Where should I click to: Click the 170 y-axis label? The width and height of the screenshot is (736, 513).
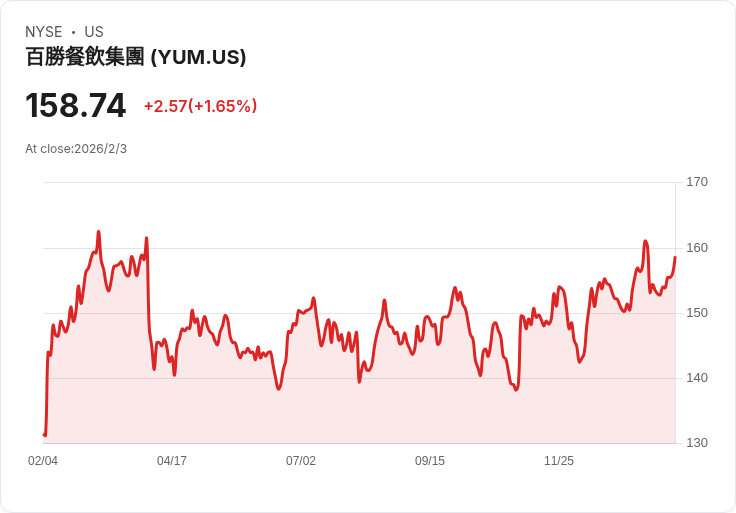point(696,182)
